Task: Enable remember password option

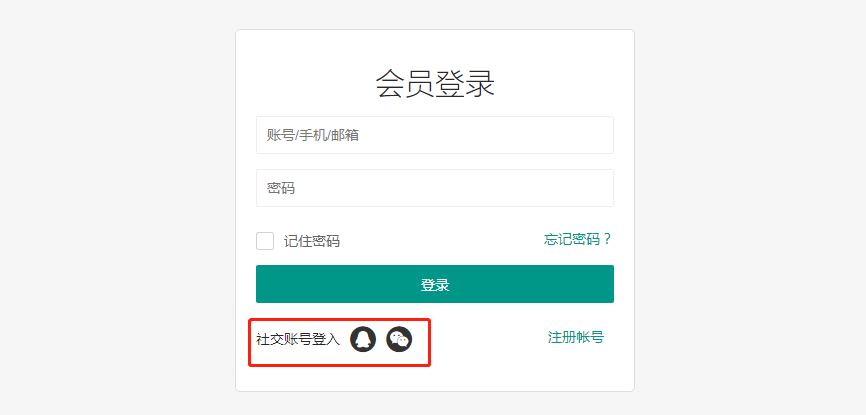Action: (265, 241)
